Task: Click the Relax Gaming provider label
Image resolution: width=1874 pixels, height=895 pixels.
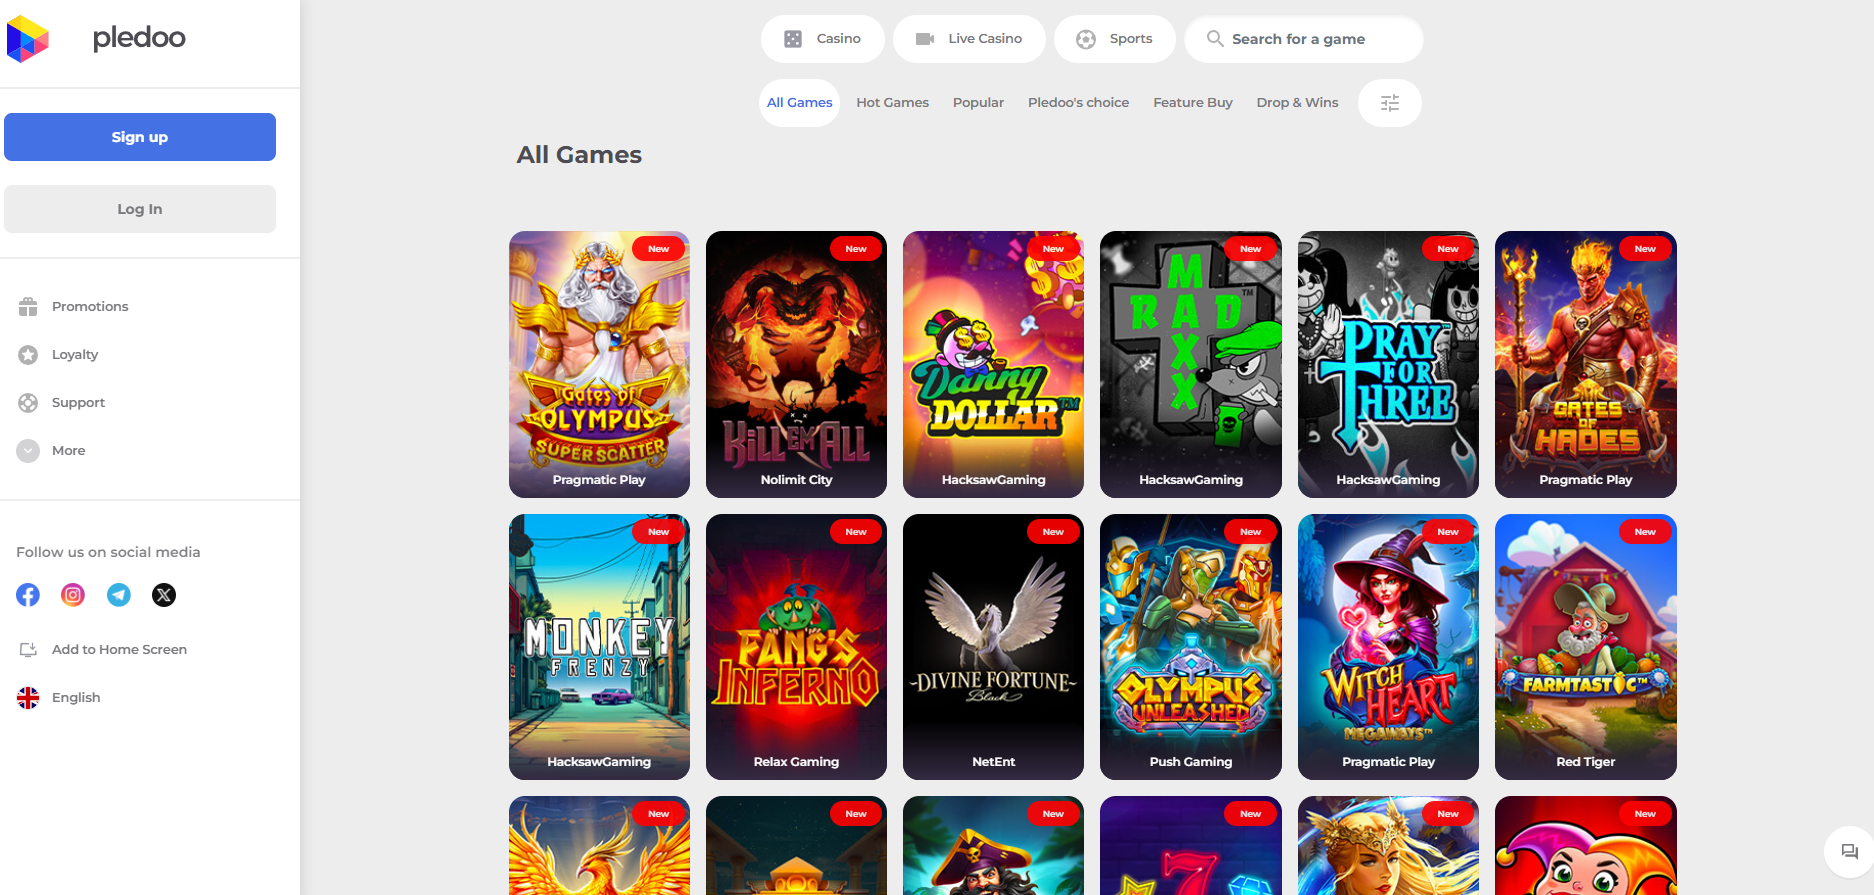Action: (x=796, y=762)
